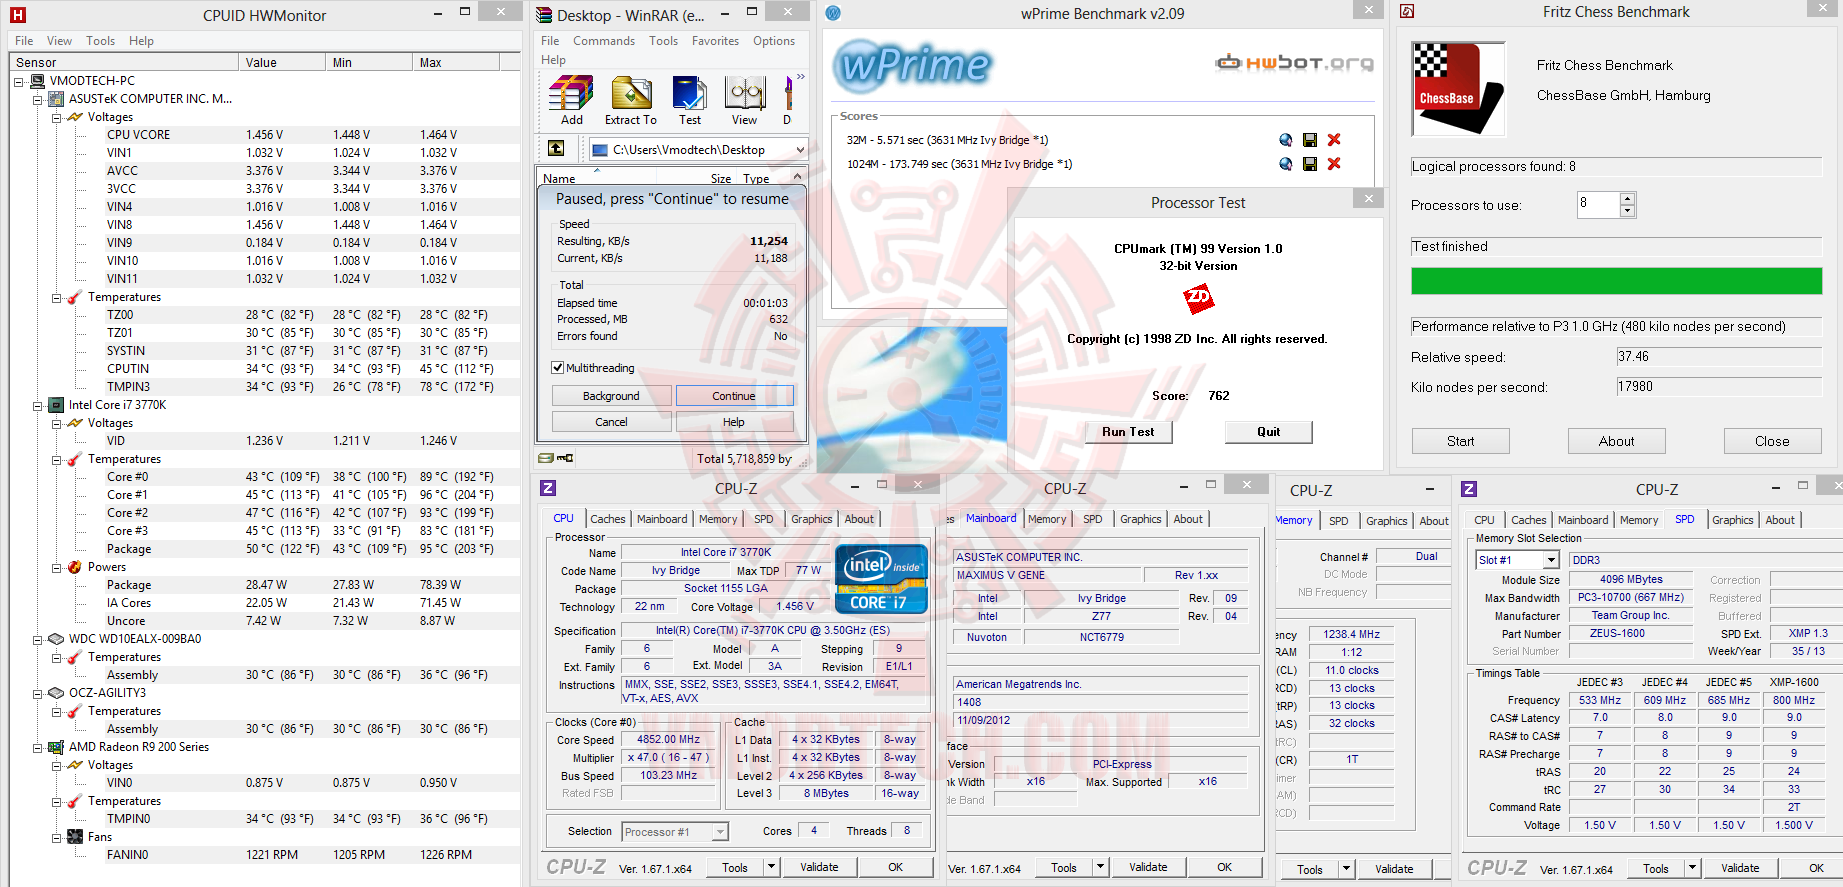Click the drive icon beside WDC WD10EALX-009BA0
This screenshot has height=887, width=1843.
click(x=56, y=639)
